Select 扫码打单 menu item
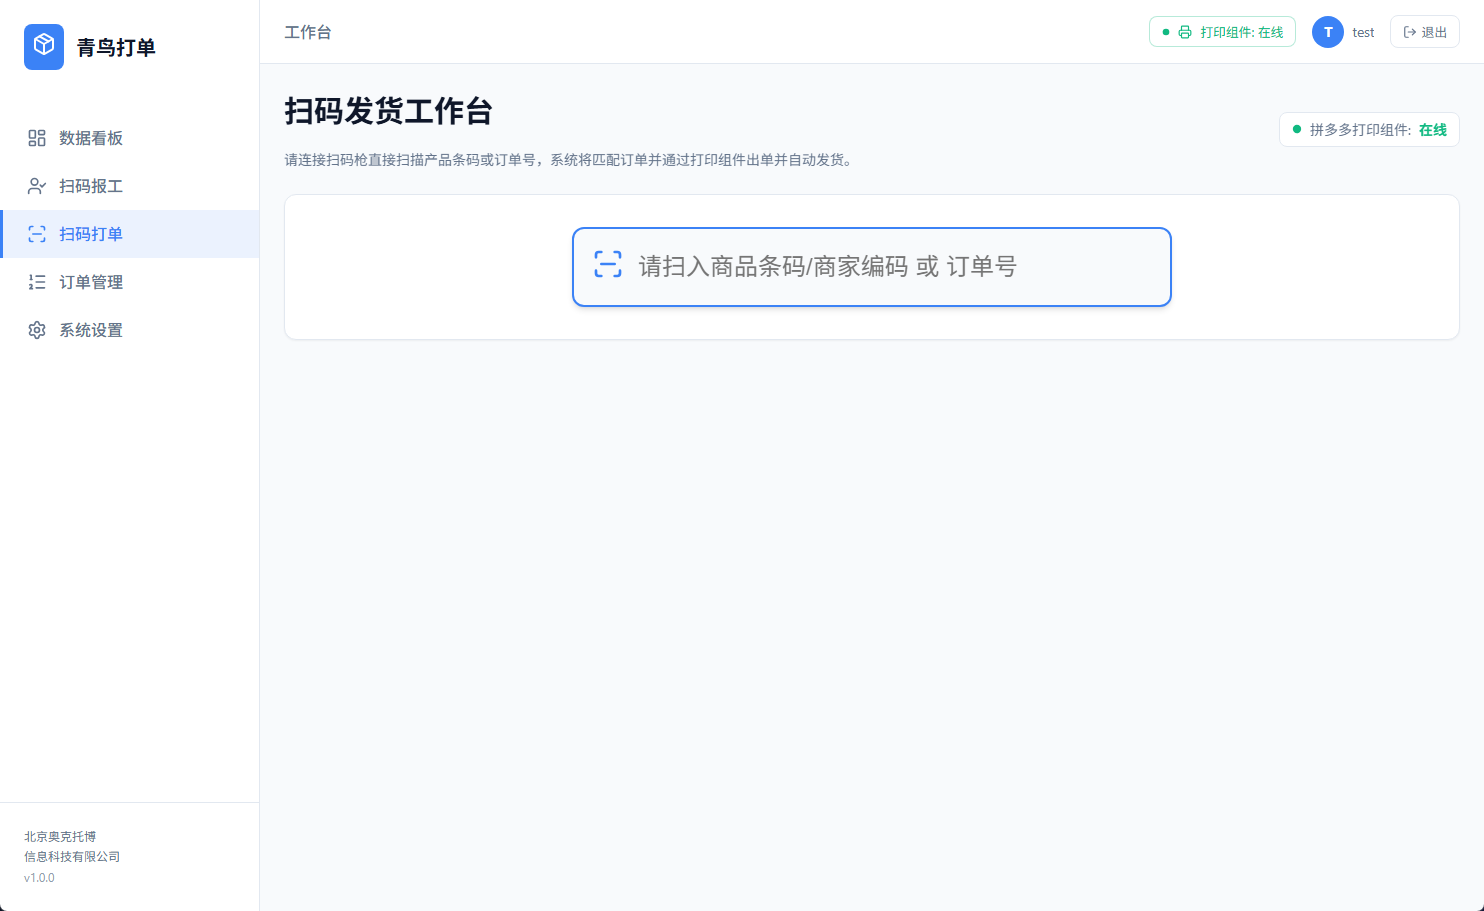This screenshot has height=911, width=1484. pos(130,234)
